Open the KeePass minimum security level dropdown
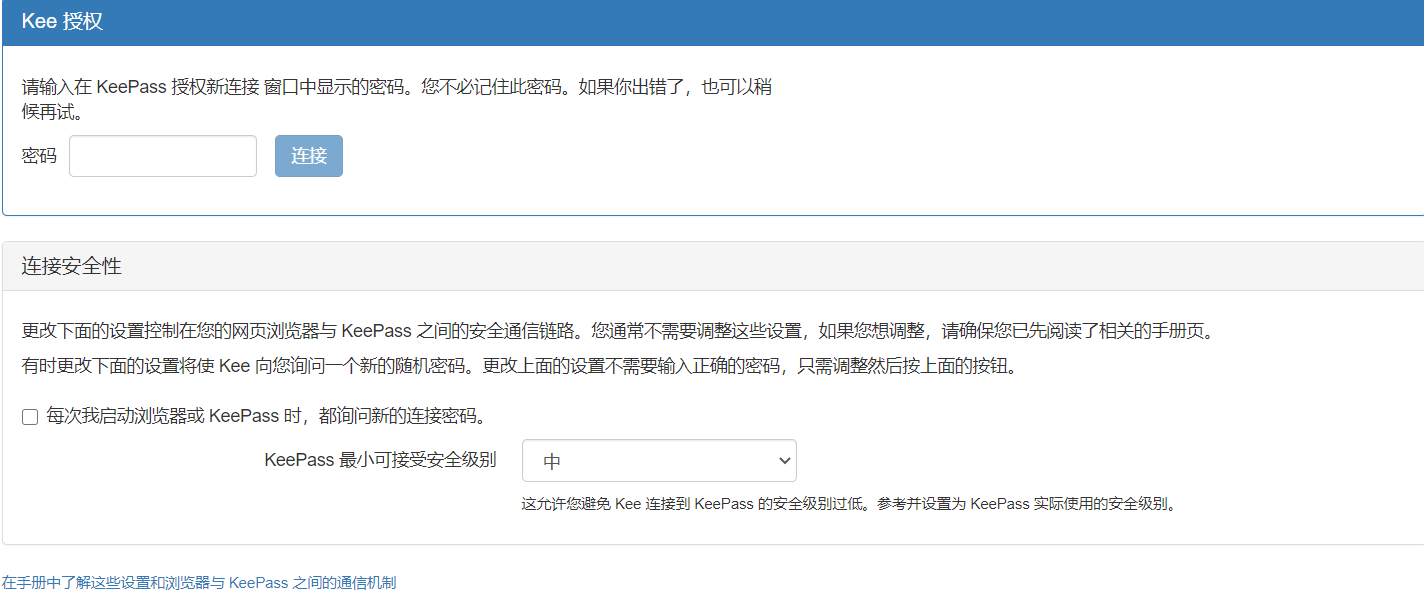The image size is (1424, 598). [x=659, y=461]
